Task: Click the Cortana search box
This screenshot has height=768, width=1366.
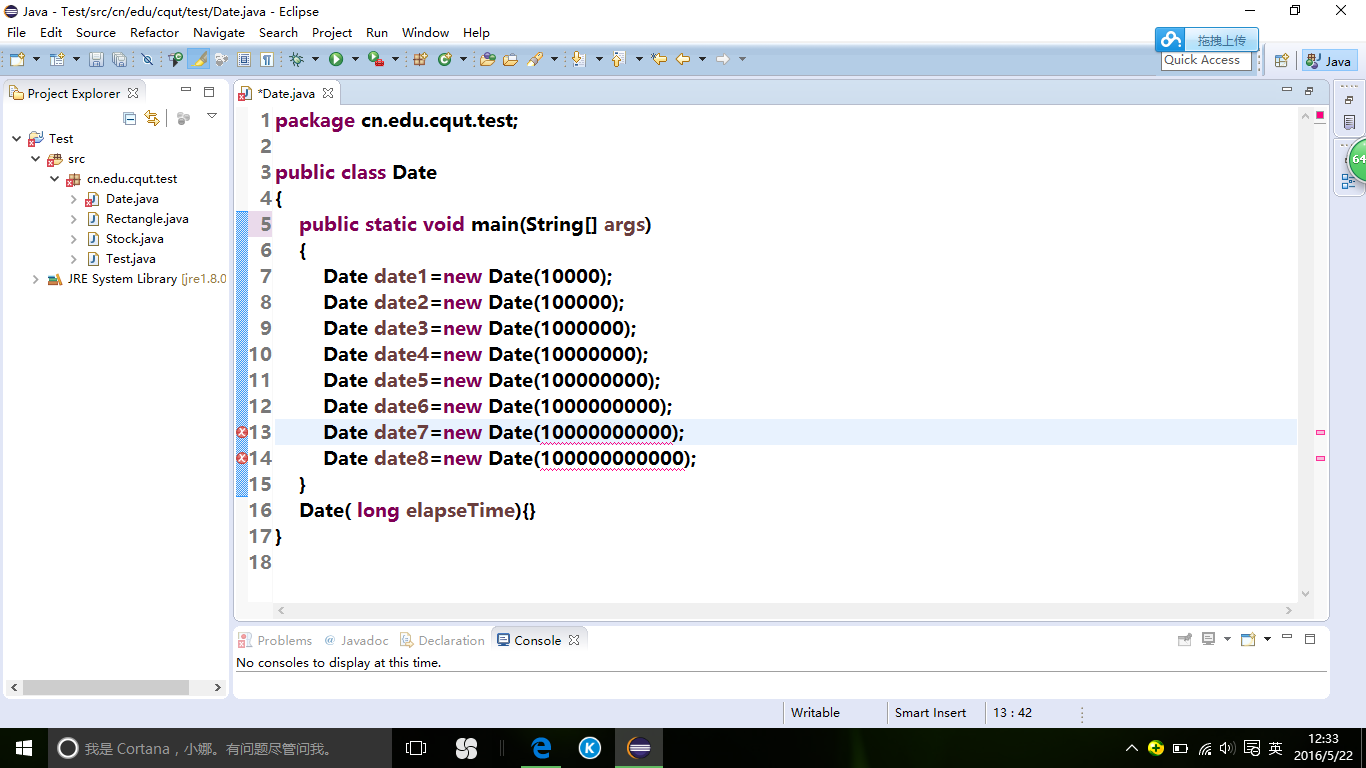Action: tap(220, 748)
